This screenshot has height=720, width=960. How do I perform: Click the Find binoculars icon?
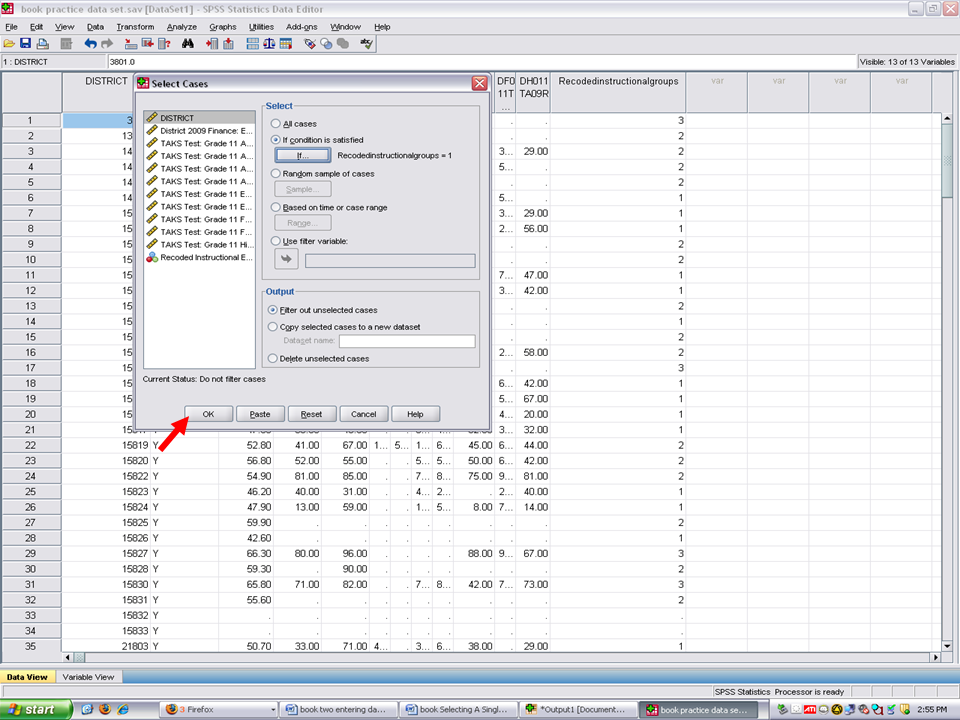[187, 44]
